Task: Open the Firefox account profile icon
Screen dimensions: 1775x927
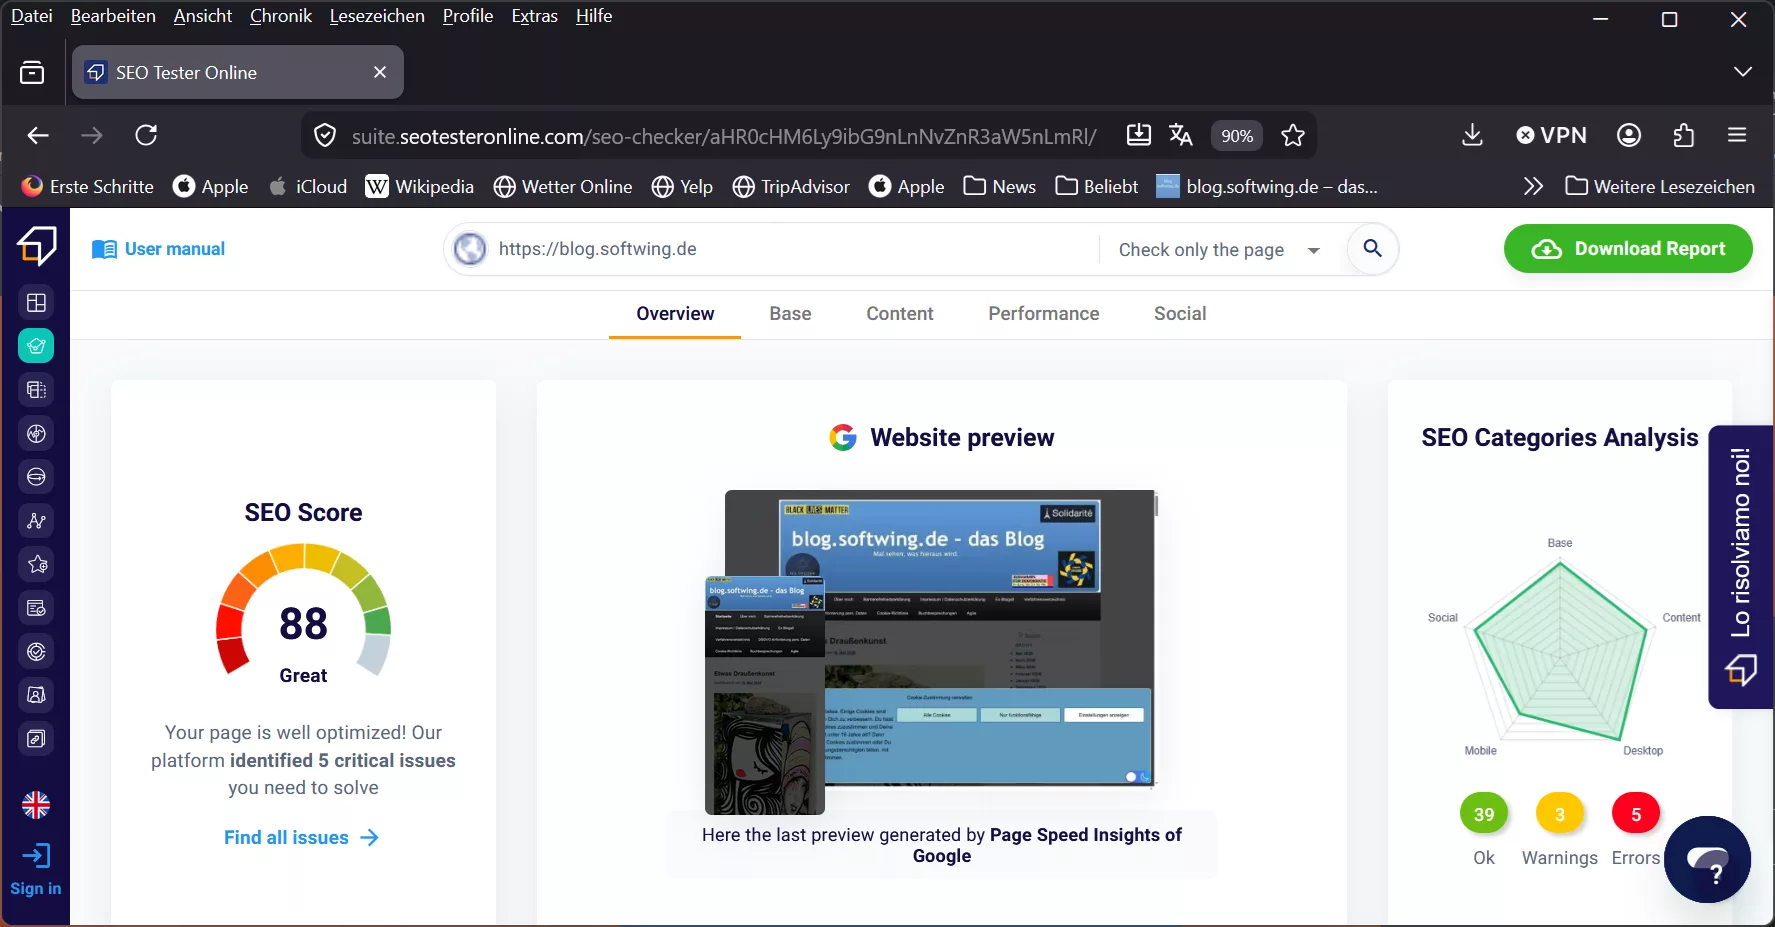Action: (x=1629, y=135)
